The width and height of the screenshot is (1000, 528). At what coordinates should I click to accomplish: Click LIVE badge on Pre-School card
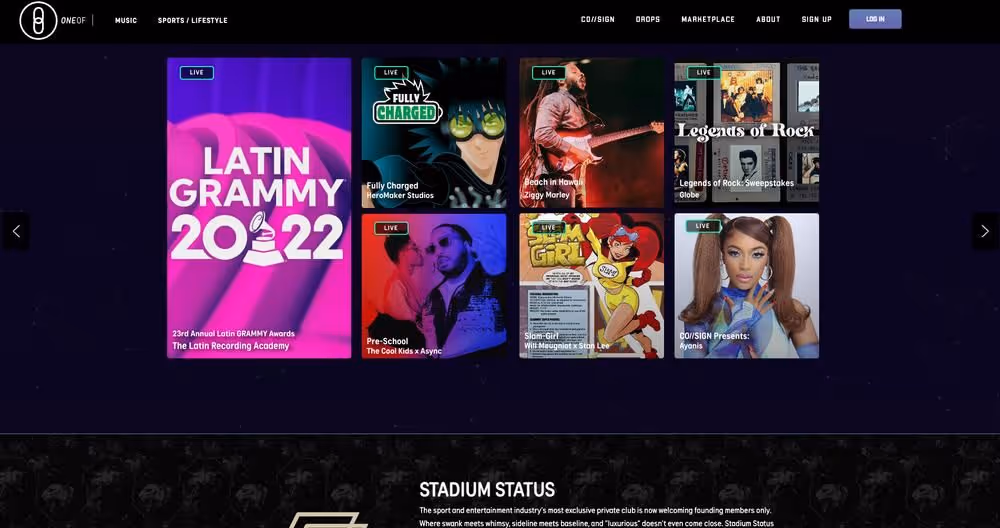[391, 228]
